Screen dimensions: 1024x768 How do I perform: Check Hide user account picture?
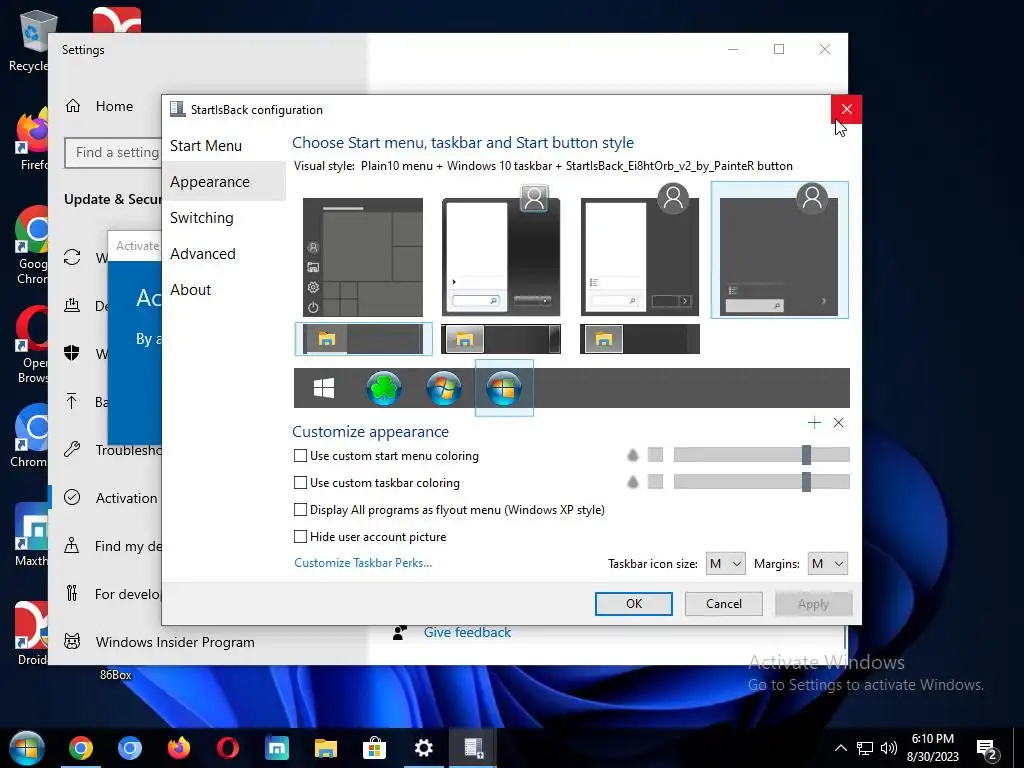pos(300,537)
